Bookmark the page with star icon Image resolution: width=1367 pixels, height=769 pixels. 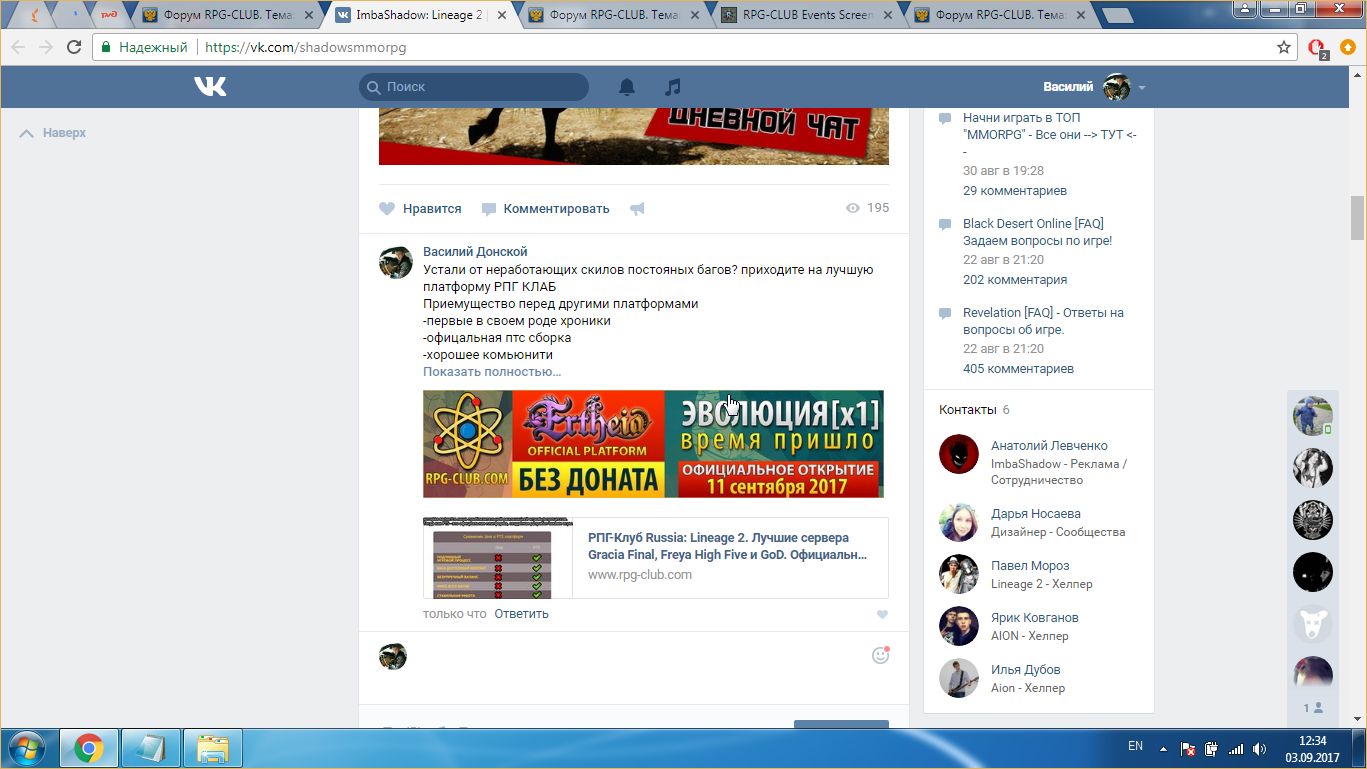(x=1284, y=47)
